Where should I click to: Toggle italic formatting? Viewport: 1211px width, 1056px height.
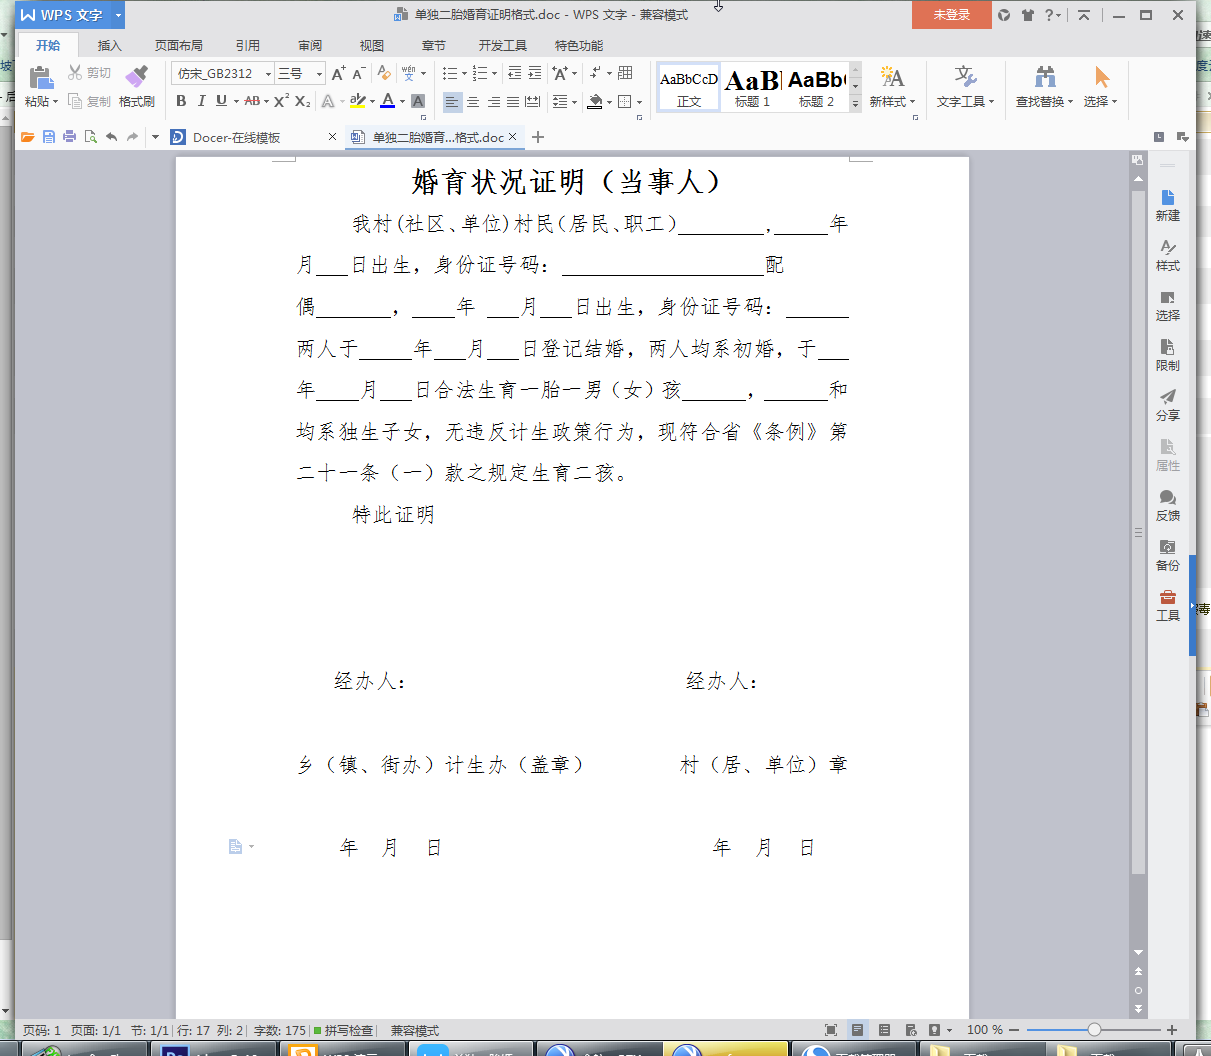pyautogui.click(x=201, y=101)
